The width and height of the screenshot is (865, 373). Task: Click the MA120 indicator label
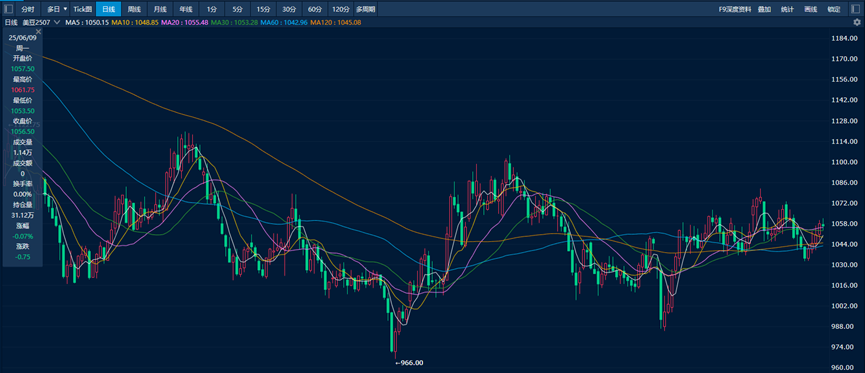coord(336,23)
